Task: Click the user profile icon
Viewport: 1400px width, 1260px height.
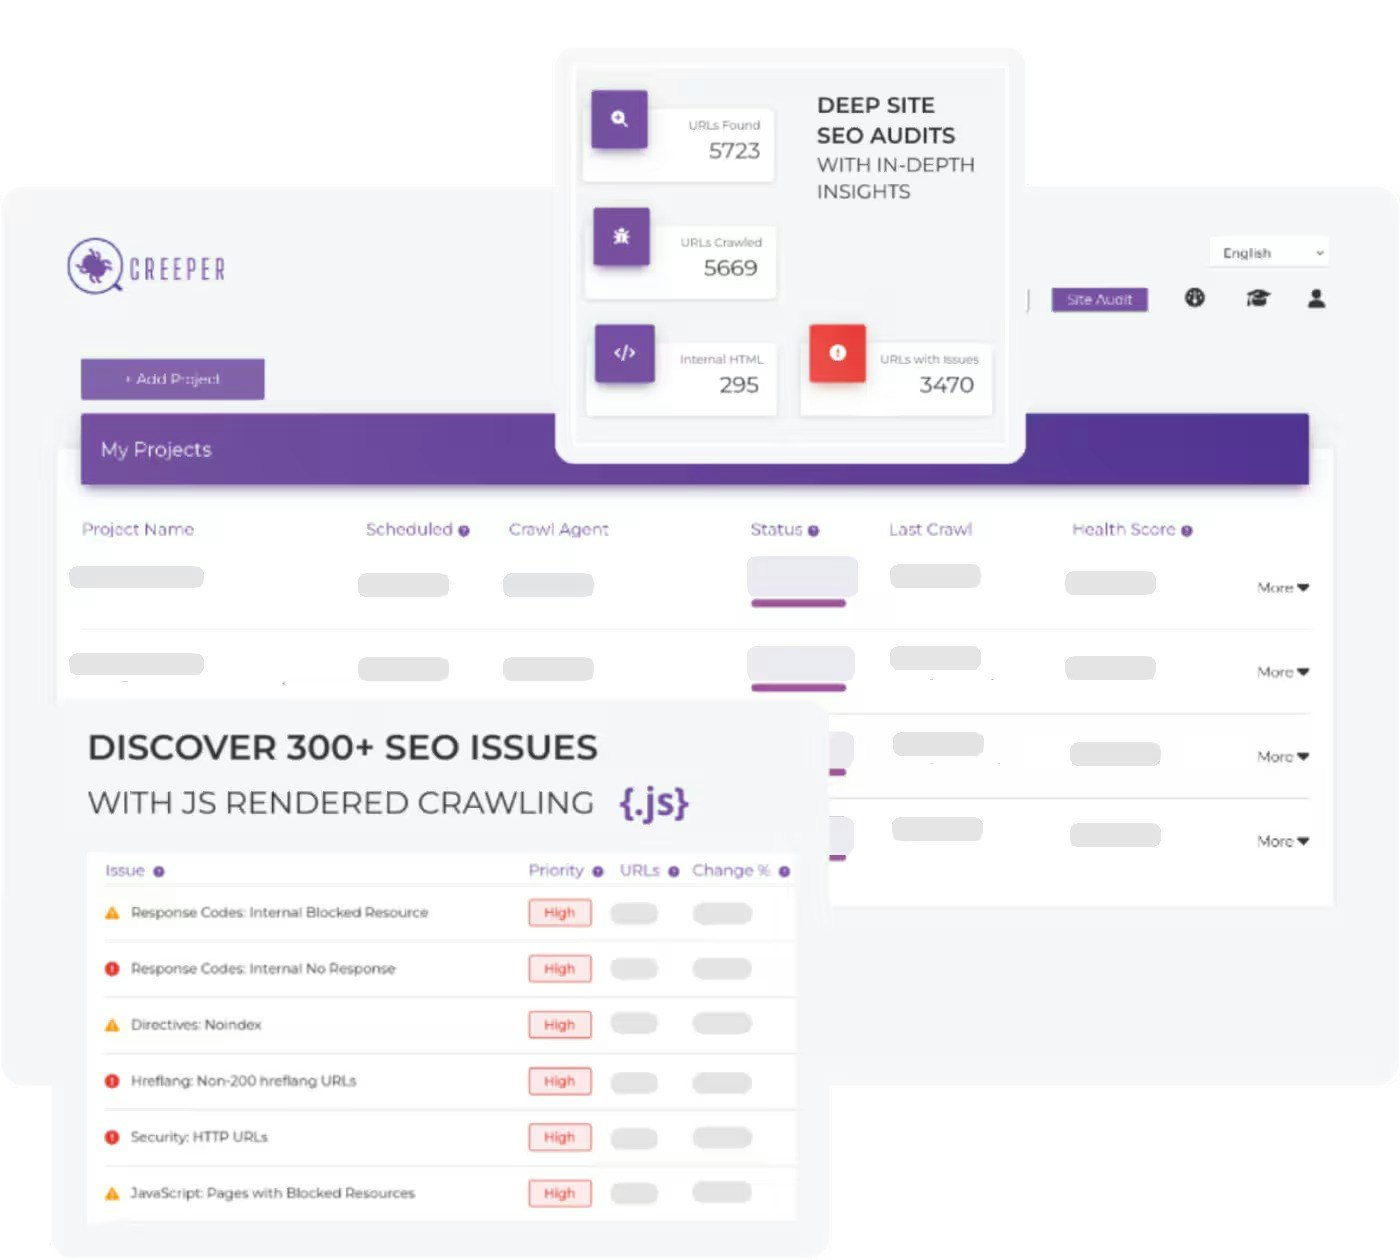Action: tap(1317, 298)
